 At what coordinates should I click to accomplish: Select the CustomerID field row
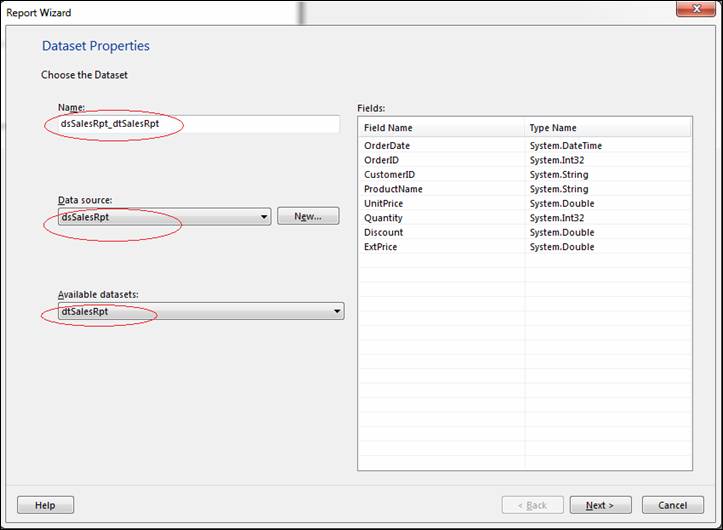[x=525, y=174]
